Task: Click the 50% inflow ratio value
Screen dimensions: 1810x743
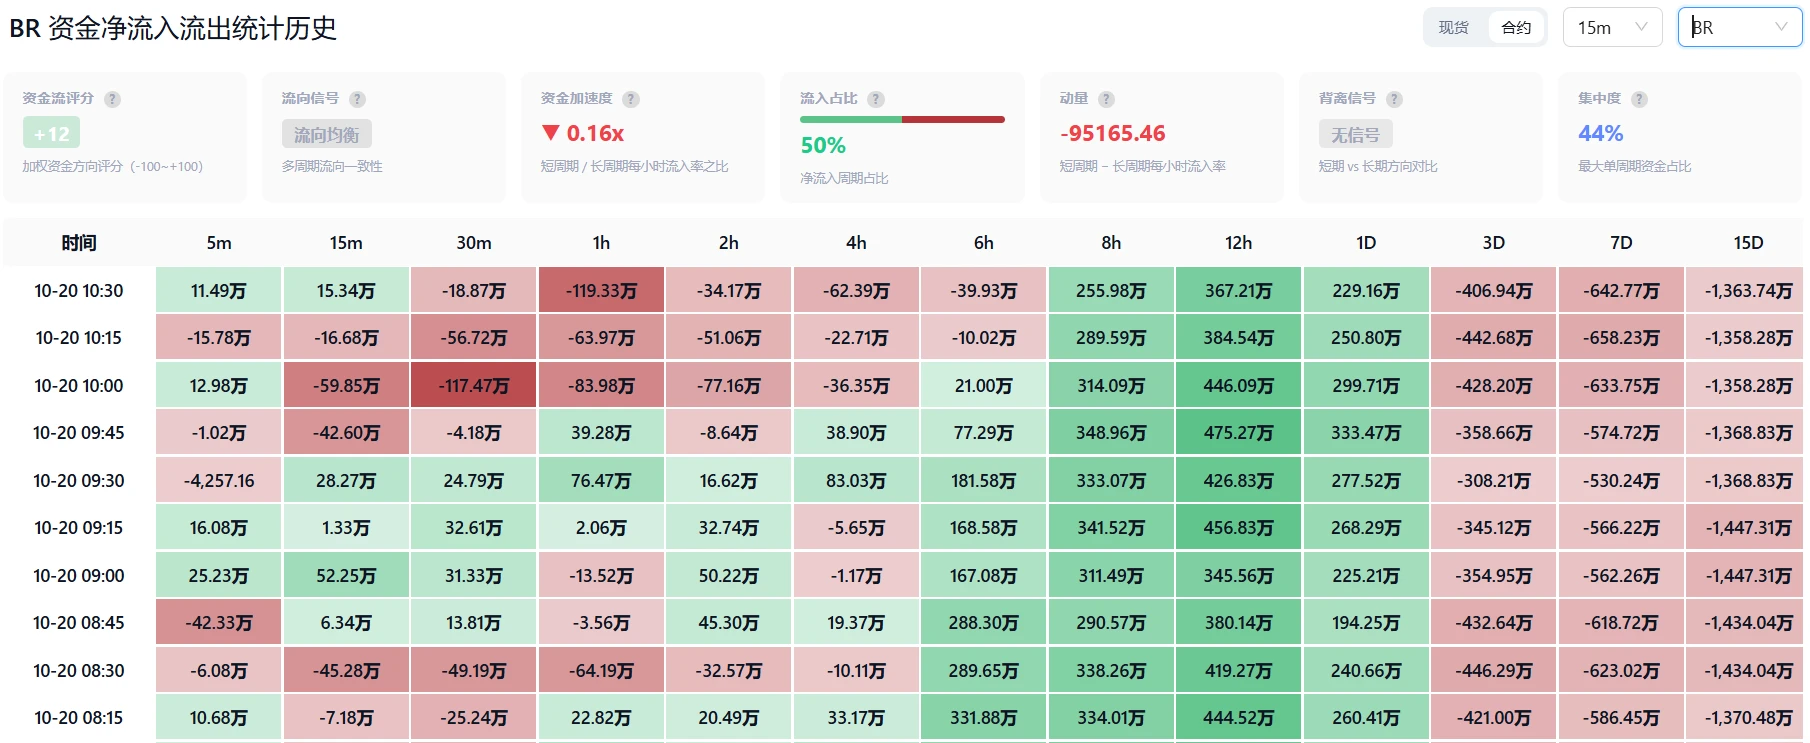Action: (823, 145)
